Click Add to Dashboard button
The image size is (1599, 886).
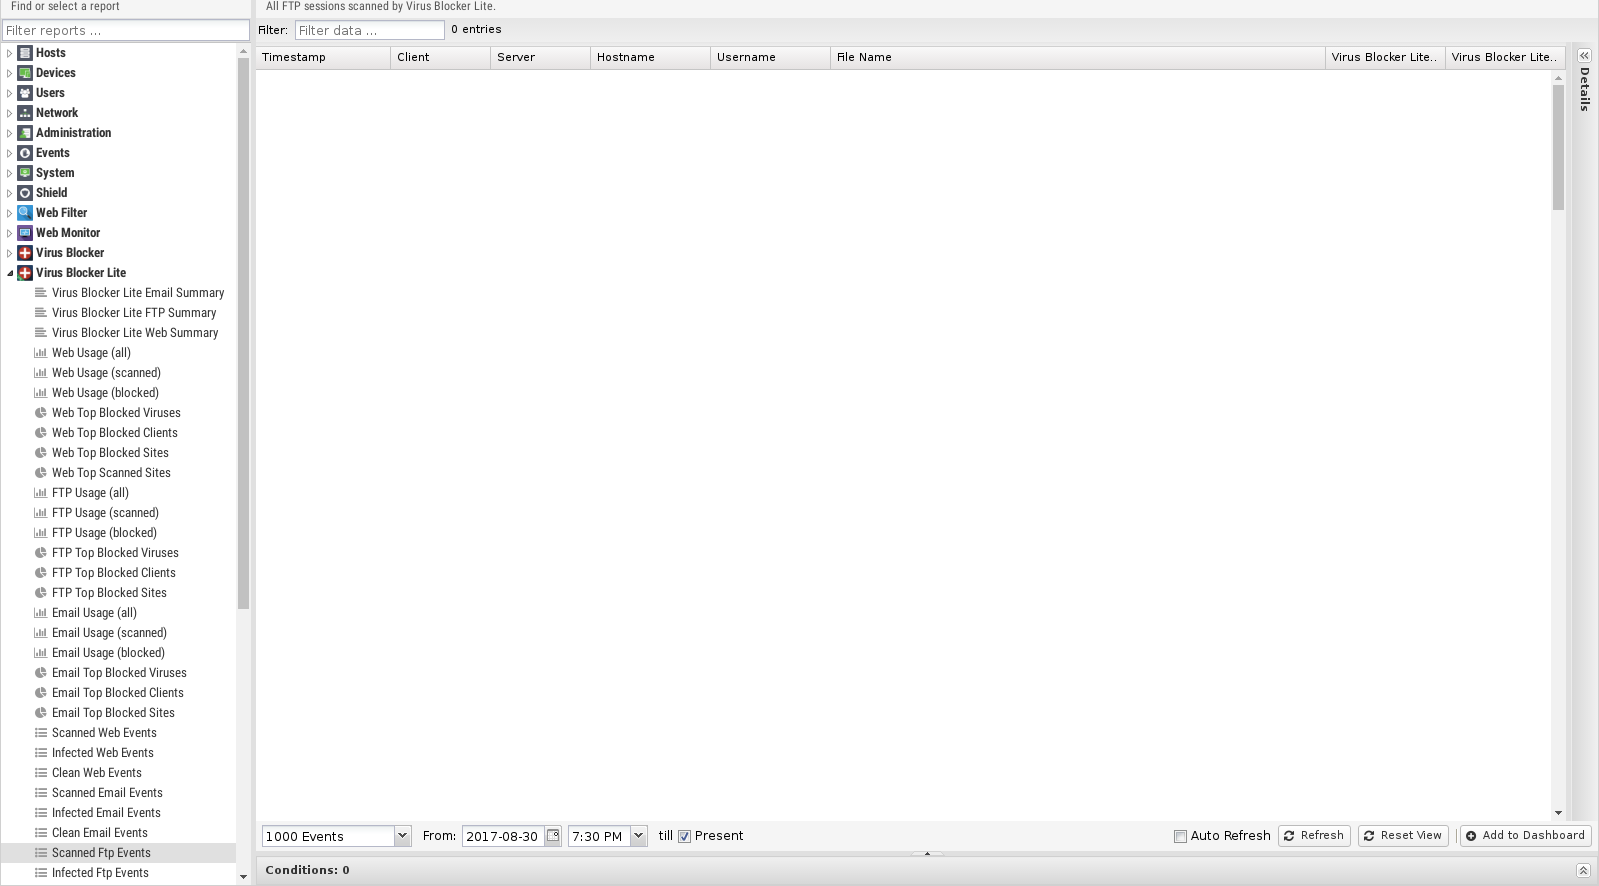click(1525, 836)
